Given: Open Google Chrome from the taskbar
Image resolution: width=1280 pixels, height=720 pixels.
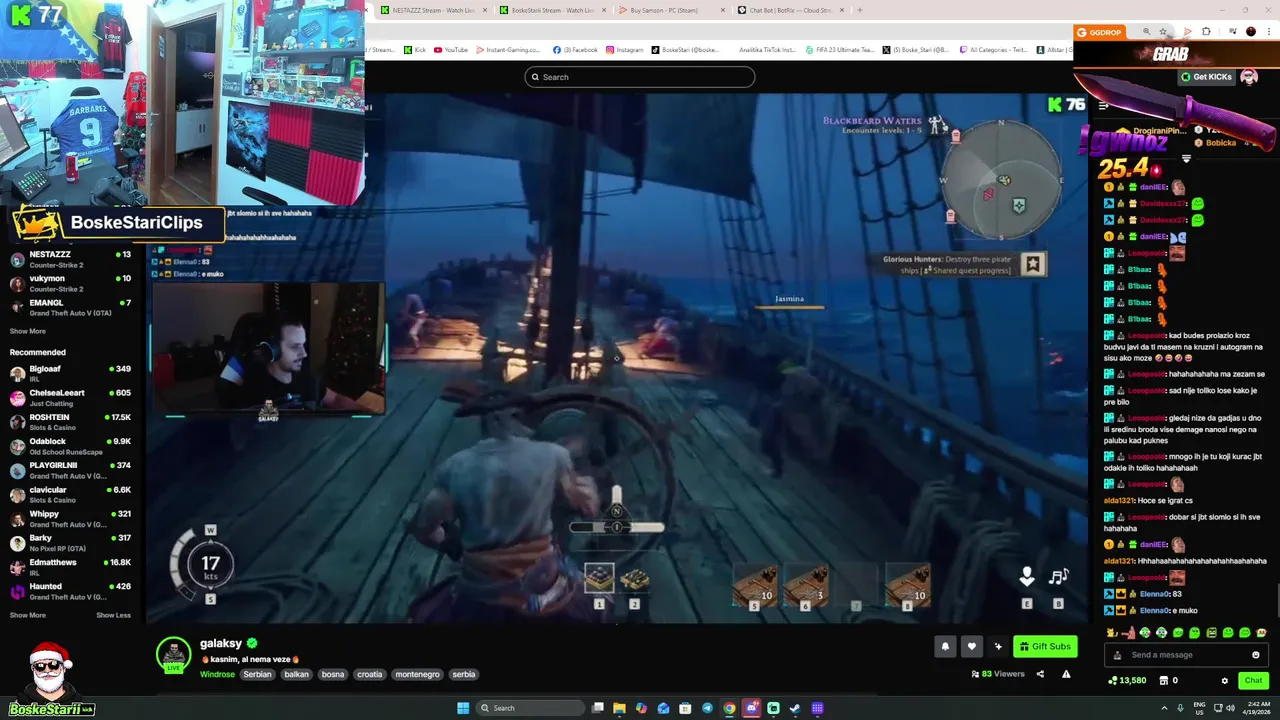Looking at the screenshot, I should click(729, 708).
